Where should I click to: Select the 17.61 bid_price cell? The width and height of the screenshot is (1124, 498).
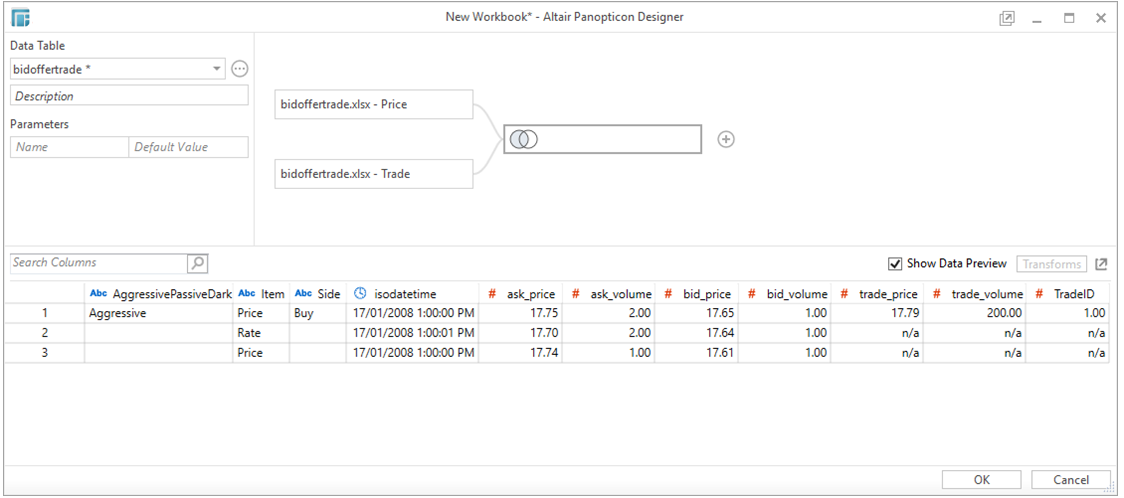pos(696,353)
